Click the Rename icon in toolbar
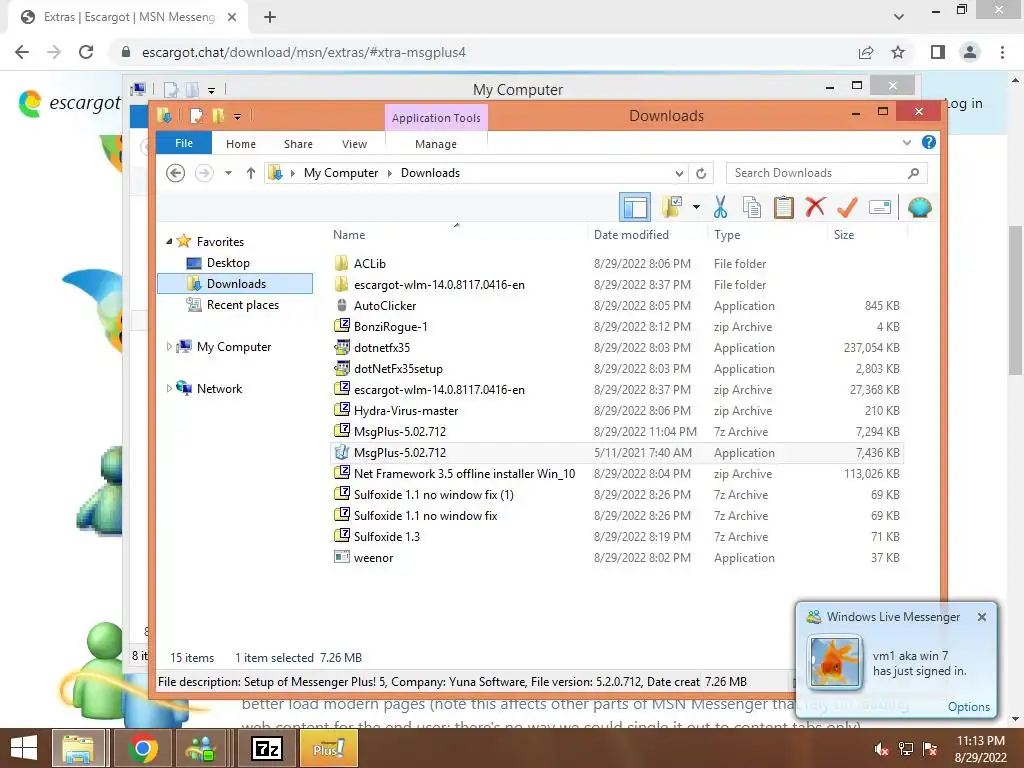Image resolution: width=1024 pixels, height=768 pixels. 880,208
